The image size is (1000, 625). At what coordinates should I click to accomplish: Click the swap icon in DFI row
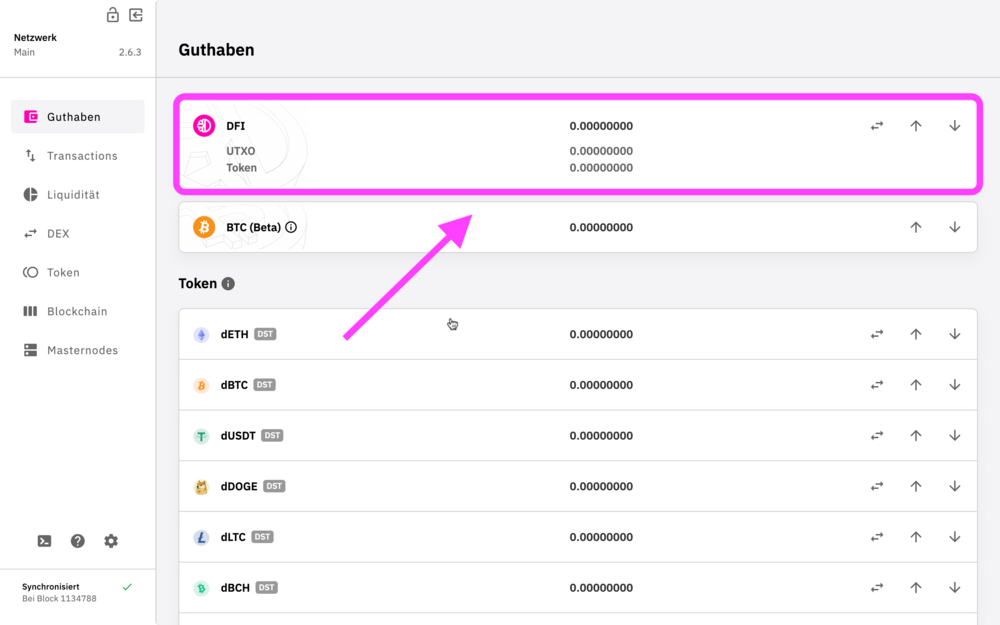[877, 126]
